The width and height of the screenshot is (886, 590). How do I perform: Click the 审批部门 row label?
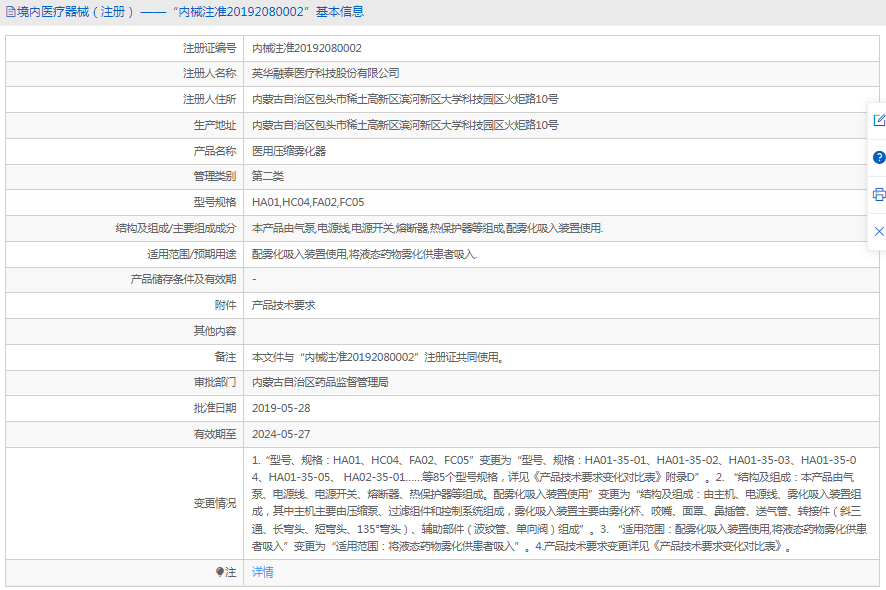(x=215, y=383)
